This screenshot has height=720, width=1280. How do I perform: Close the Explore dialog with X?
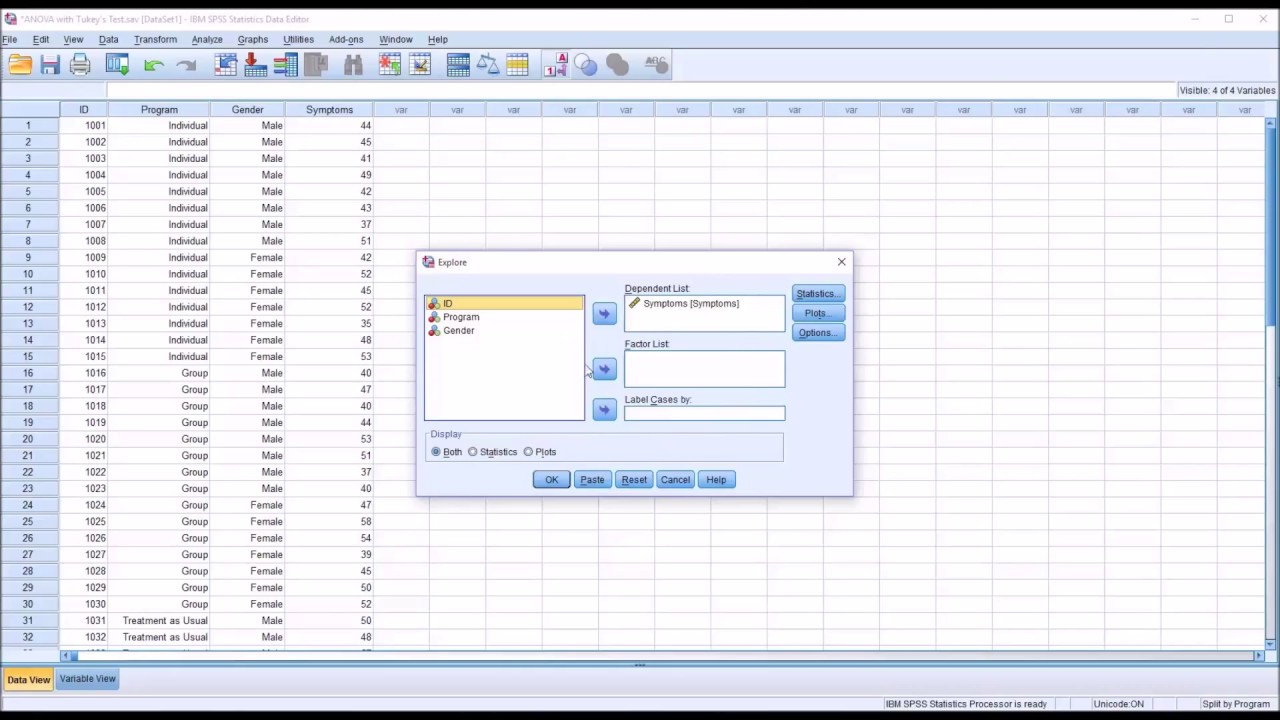pos(841,262)
